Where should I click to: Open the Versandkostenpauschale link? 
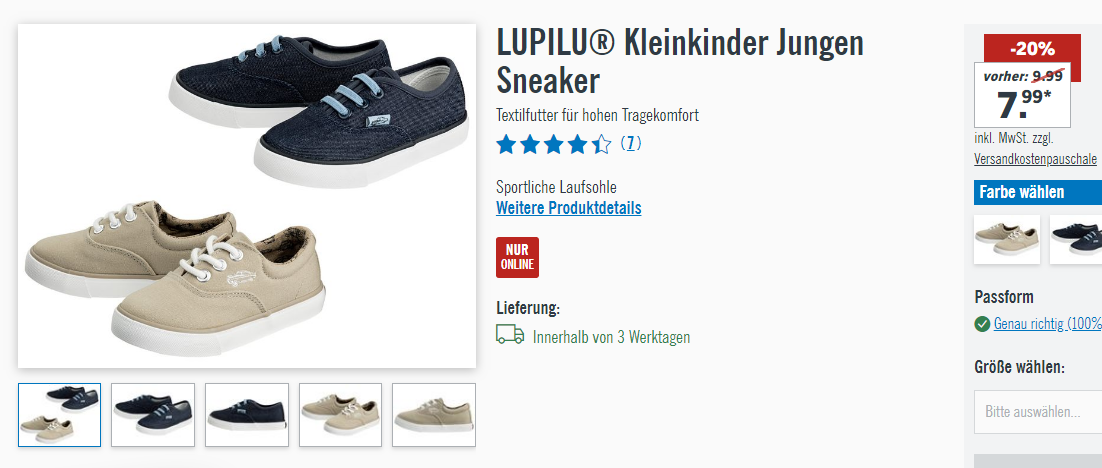(1035, 160)
